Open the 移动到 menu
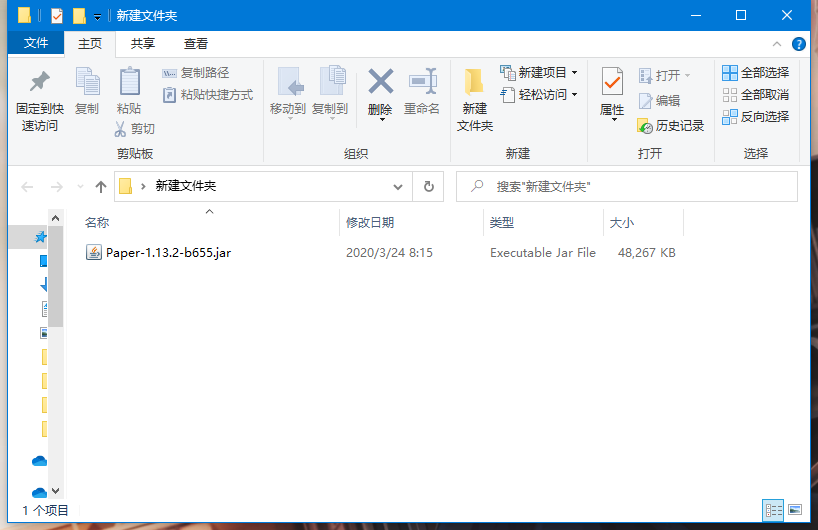The image size is (818, 530). [x=287, y=93]
